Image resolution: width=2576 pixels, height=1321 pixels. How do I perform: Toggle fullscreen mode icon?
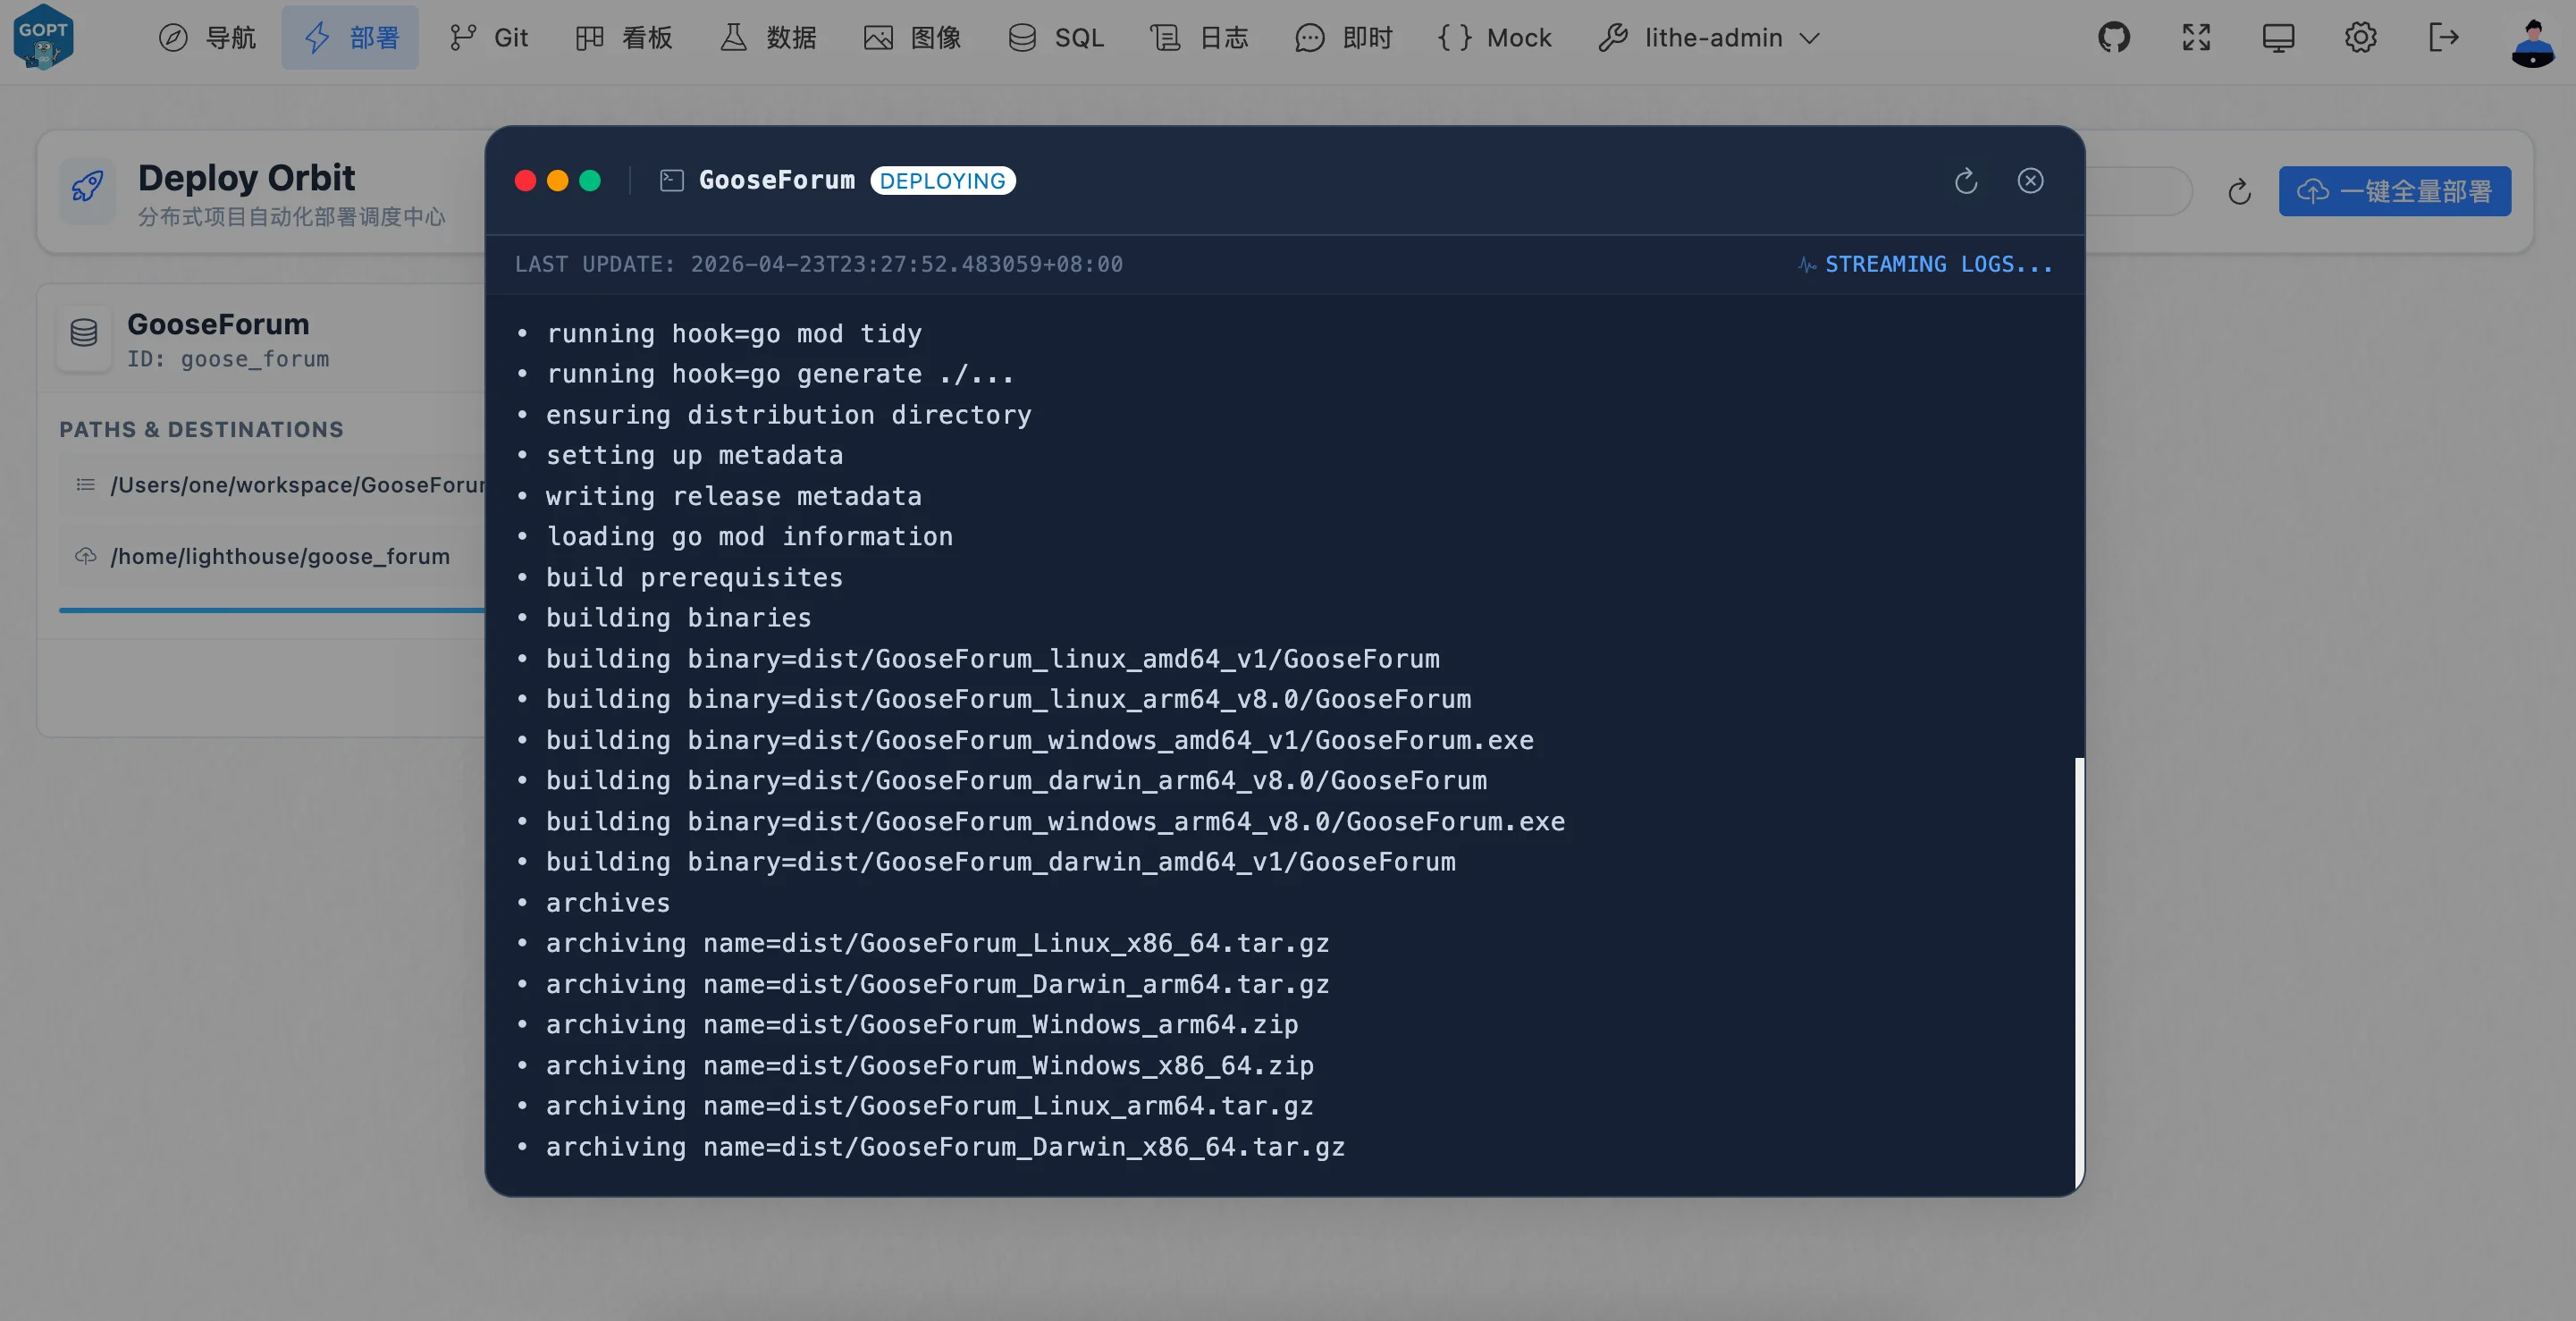tap(2196, 38)
